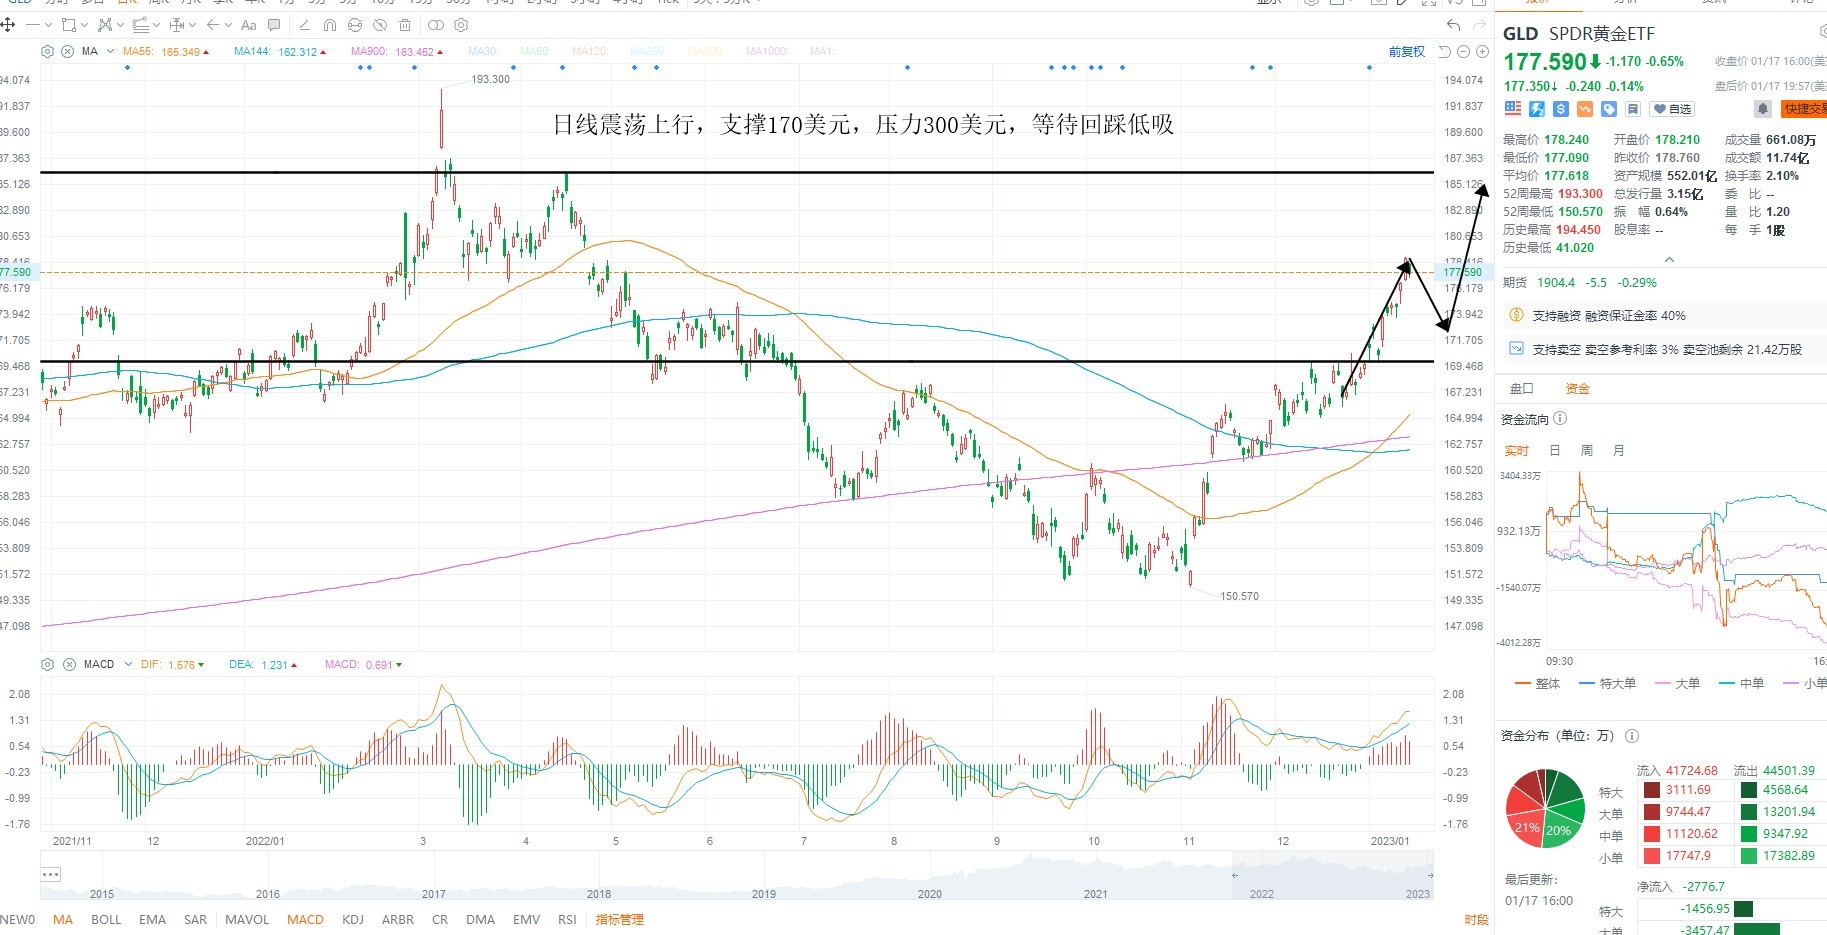Enable the magnet snap tool

(330, 25)
